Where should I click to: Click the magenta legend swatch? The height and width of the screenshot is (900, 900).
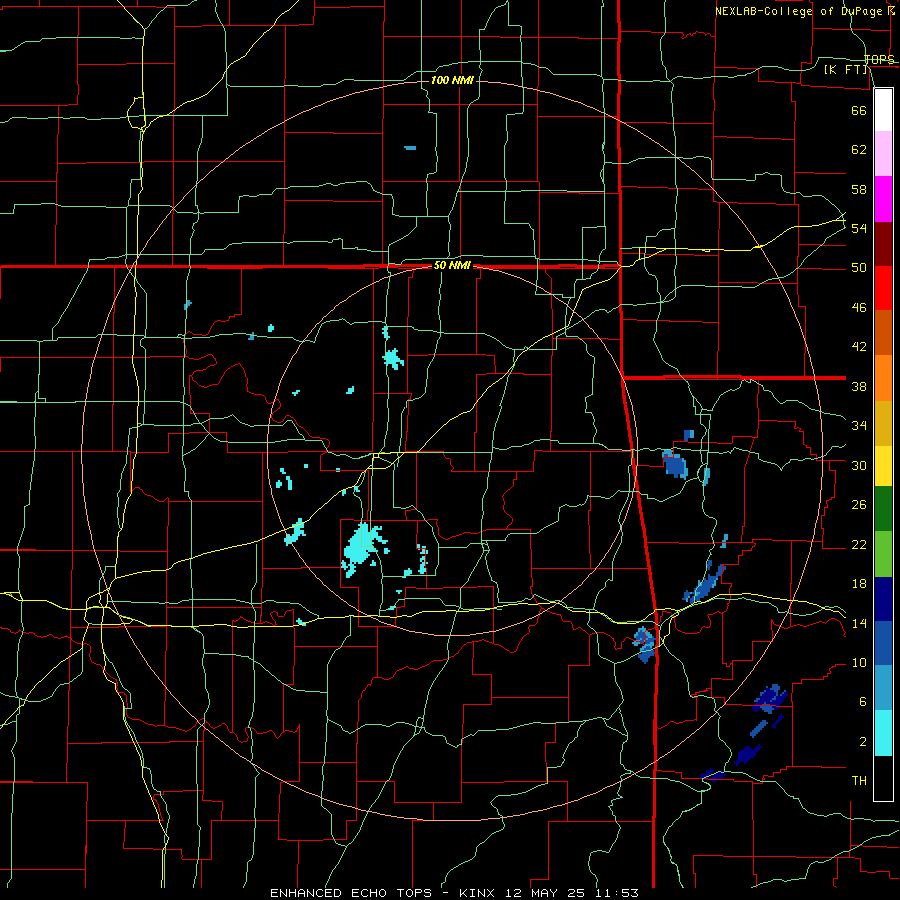pyautogui.click(x=883, y=199)
